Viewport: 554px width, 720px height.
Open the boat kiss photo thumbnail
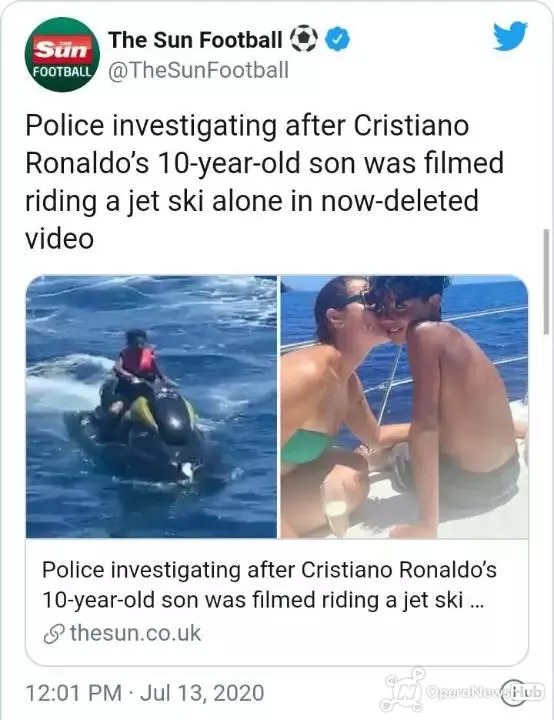[404, 407]
